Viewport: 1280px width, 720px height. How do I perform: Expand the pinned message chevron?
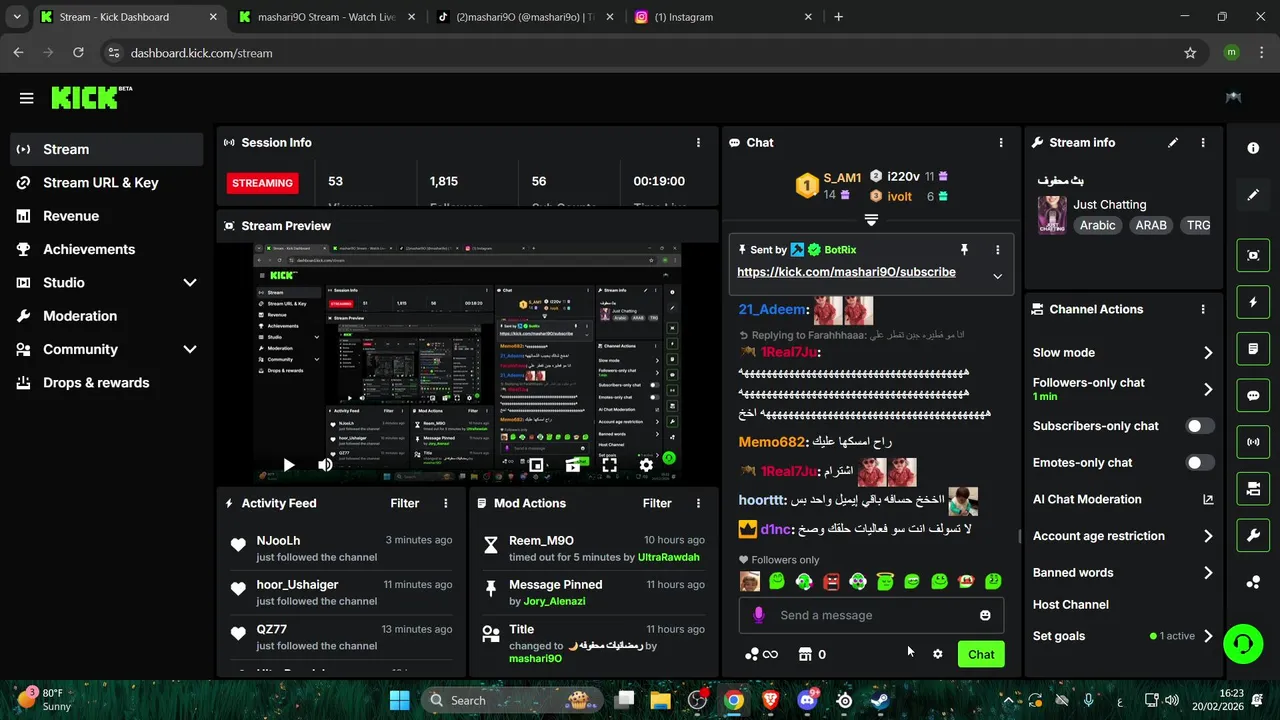point(997,276)
